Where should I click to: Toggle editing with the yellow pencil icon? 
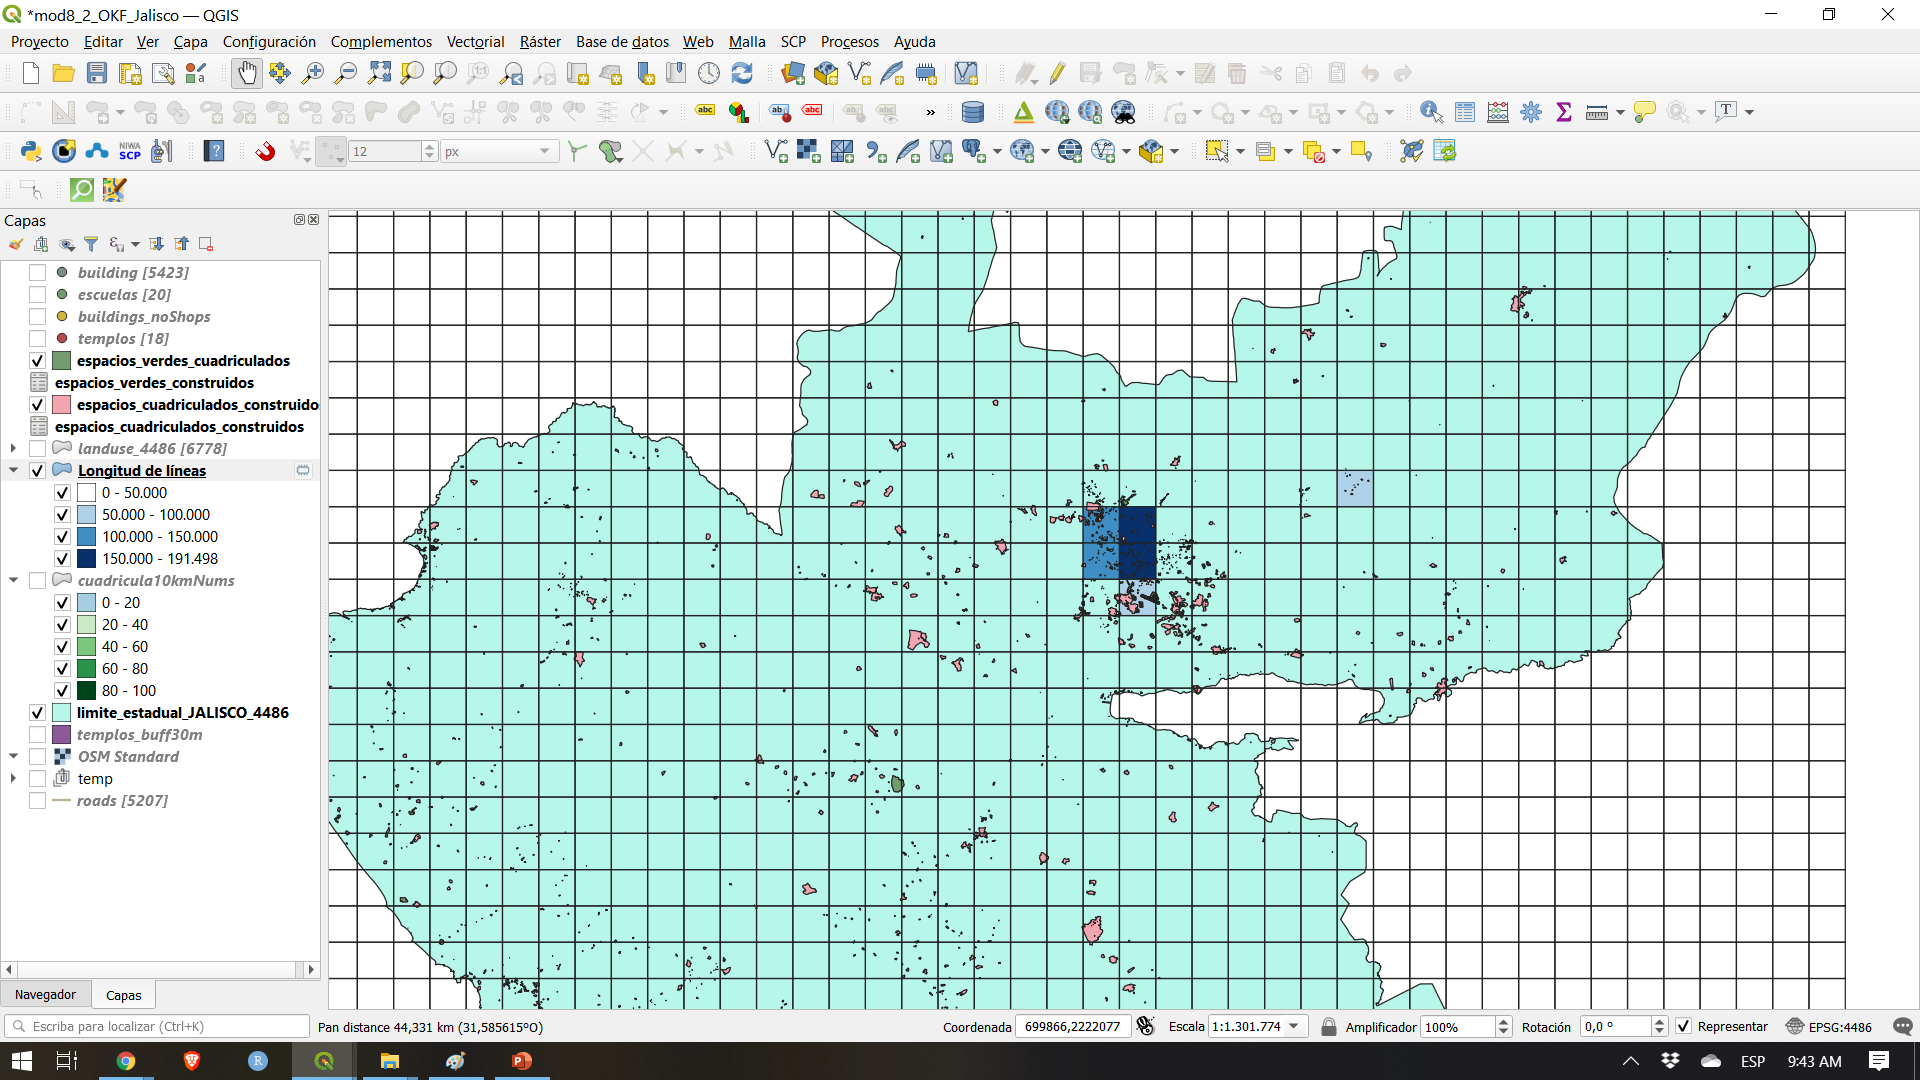[1057, 74]
